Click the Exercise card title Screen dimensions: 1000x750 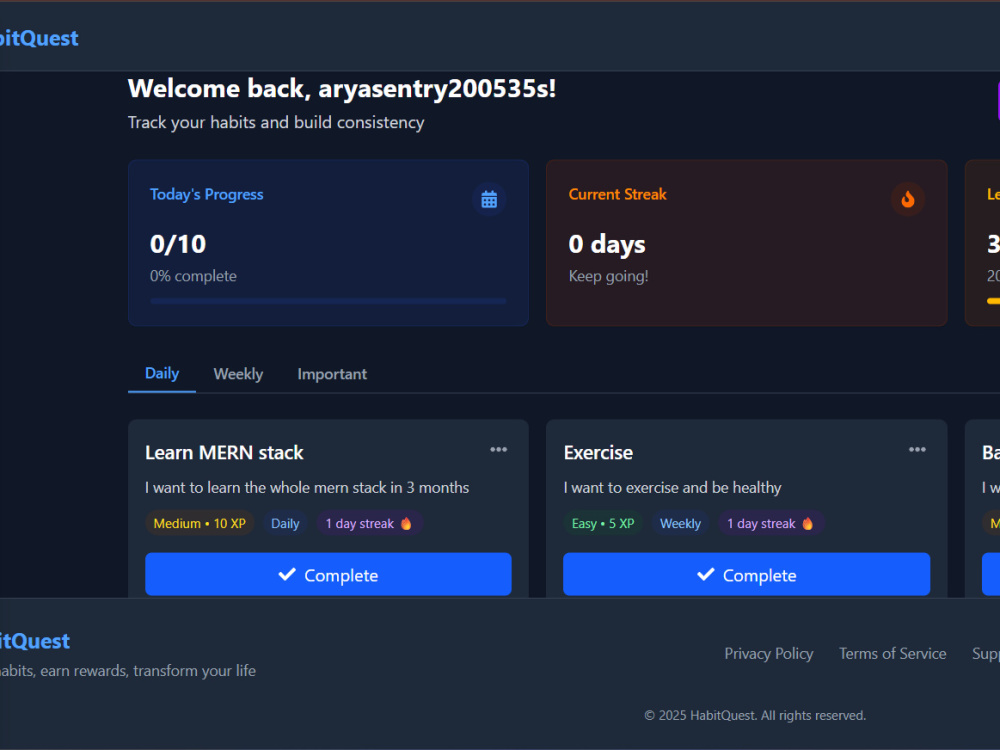tap(598, 453)
